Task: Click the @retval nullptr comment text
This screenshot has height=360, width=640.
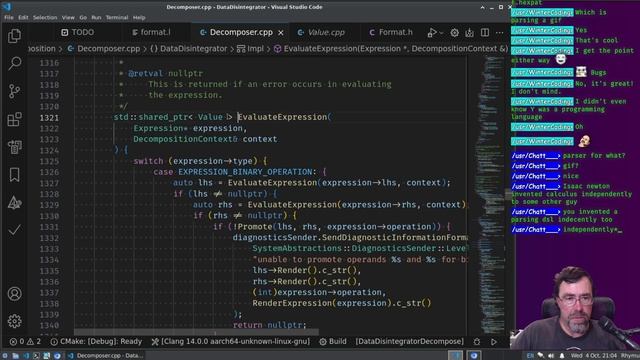Action: tap(165, 73)
